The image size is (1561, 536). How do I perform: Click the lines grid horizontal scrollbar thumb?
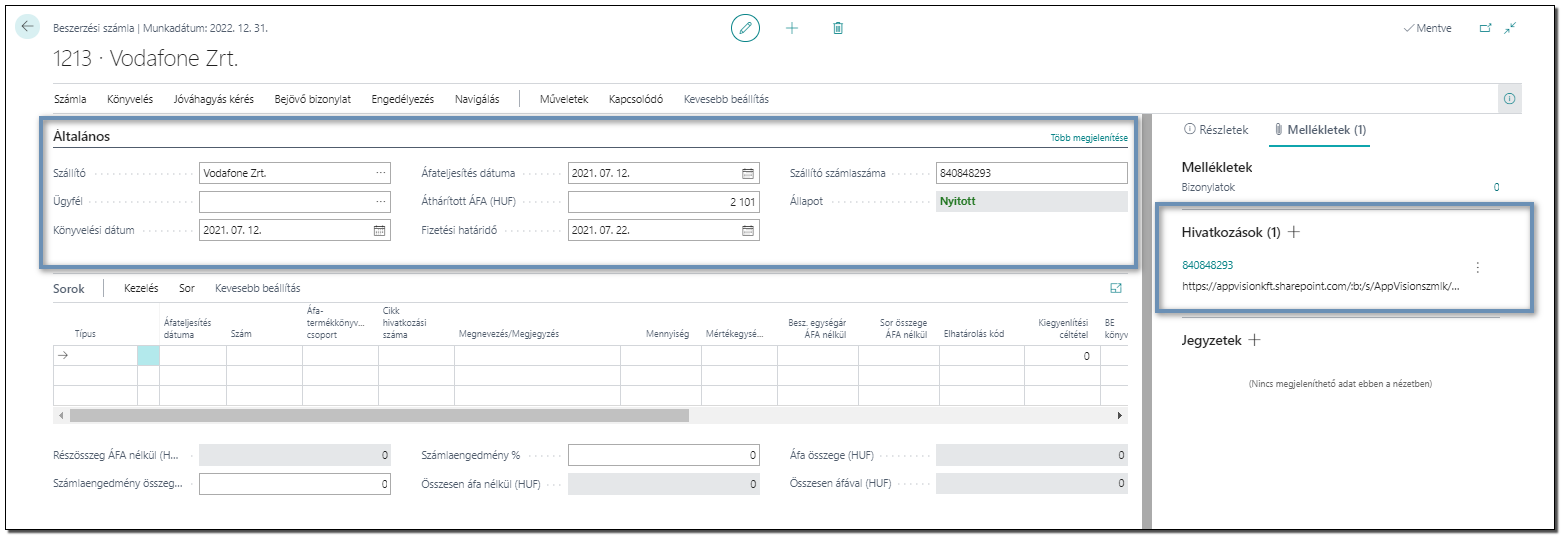tap(379, 415)
